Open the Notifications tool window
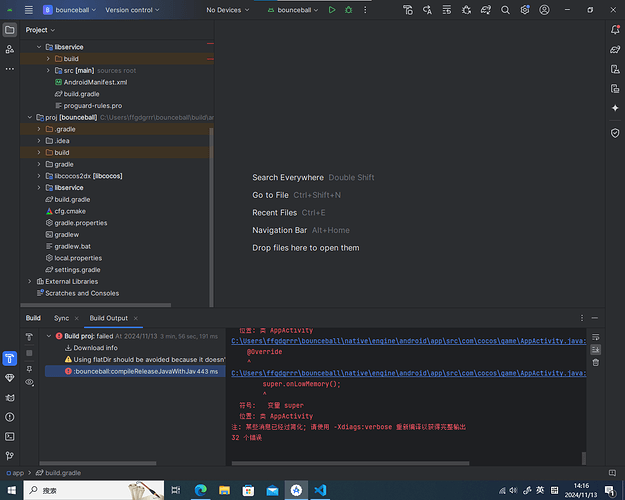The image size is (625, 500). (x=615, y=30)
